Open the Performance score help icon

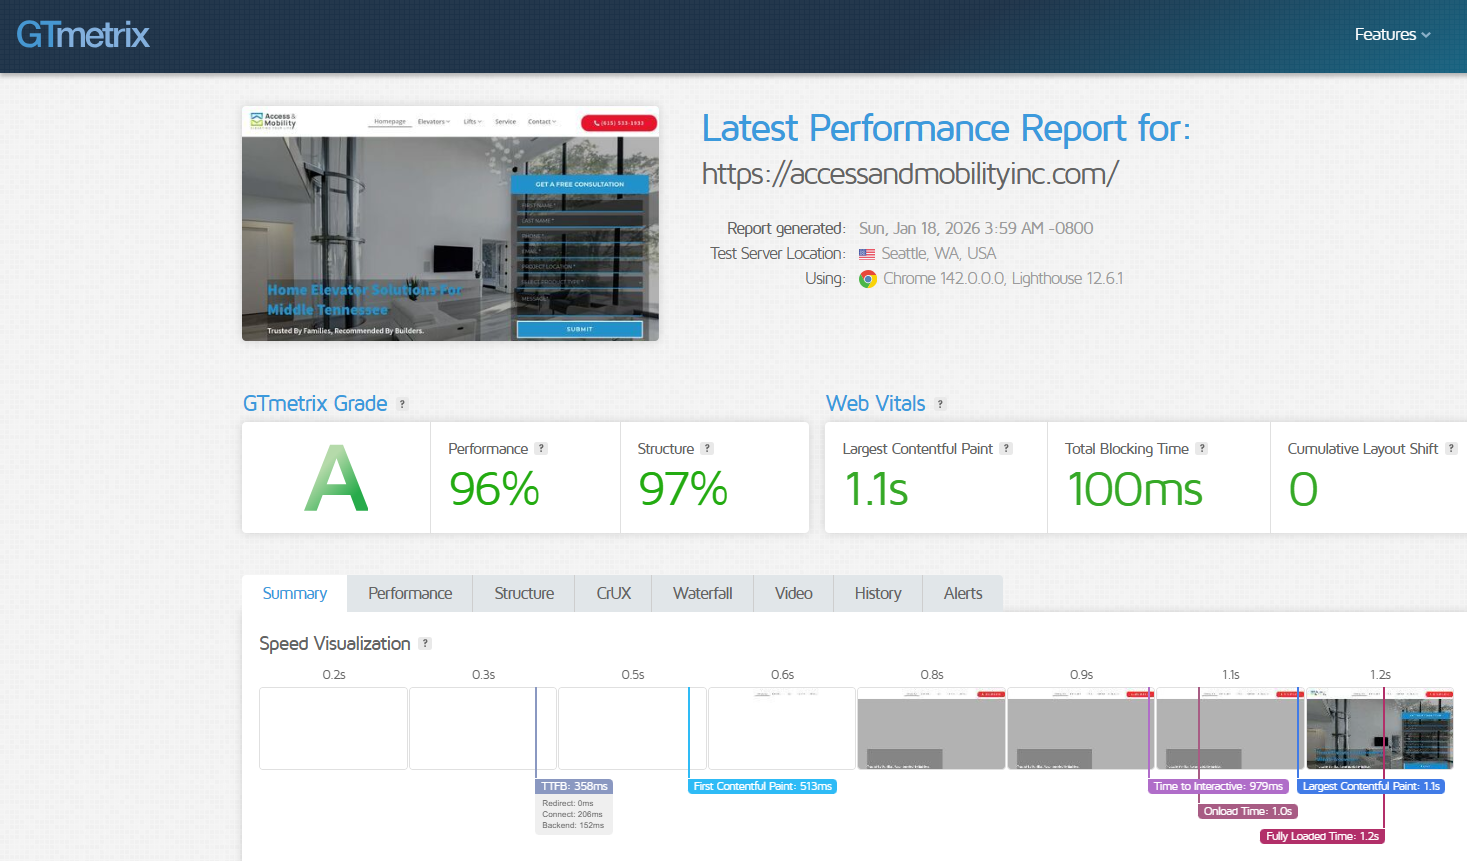coord(541,449)
